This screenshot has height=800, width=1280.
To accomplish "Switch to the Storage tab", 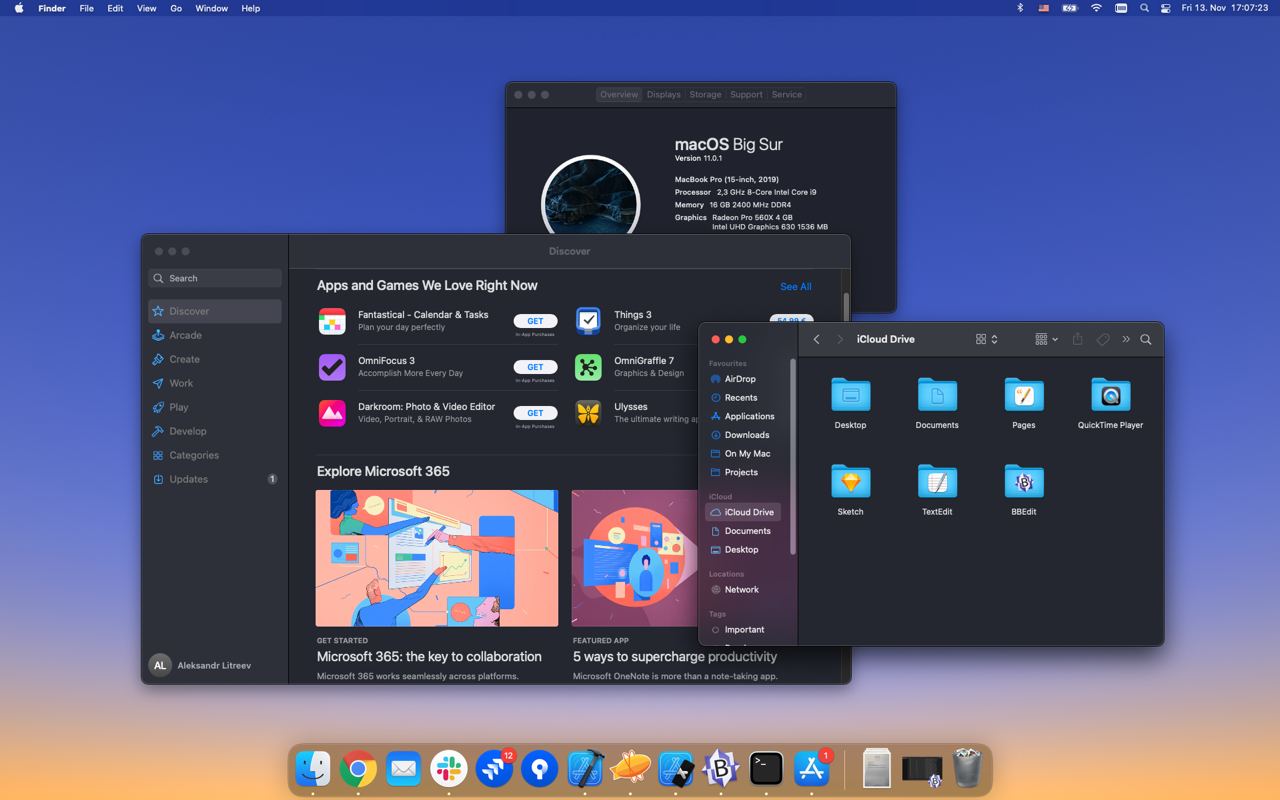I will (705, 94).
